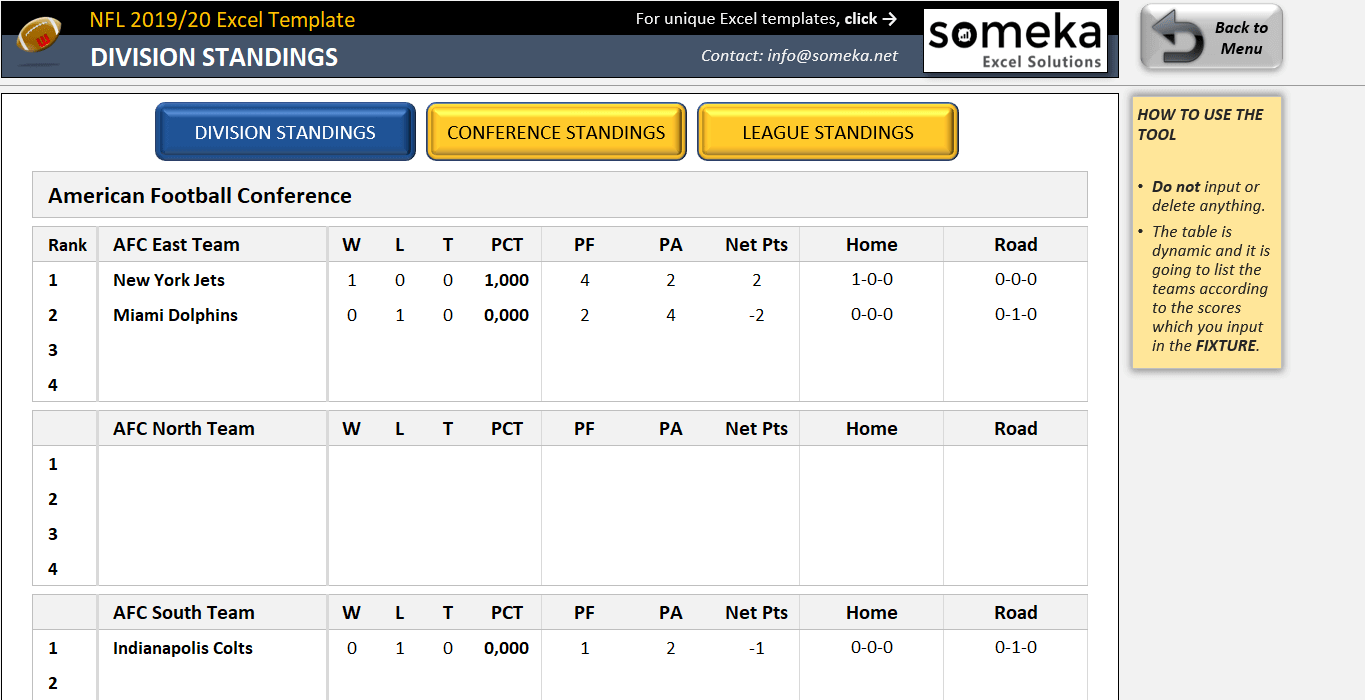
Task: Click the AFC North Team column header
Action: 184,429
